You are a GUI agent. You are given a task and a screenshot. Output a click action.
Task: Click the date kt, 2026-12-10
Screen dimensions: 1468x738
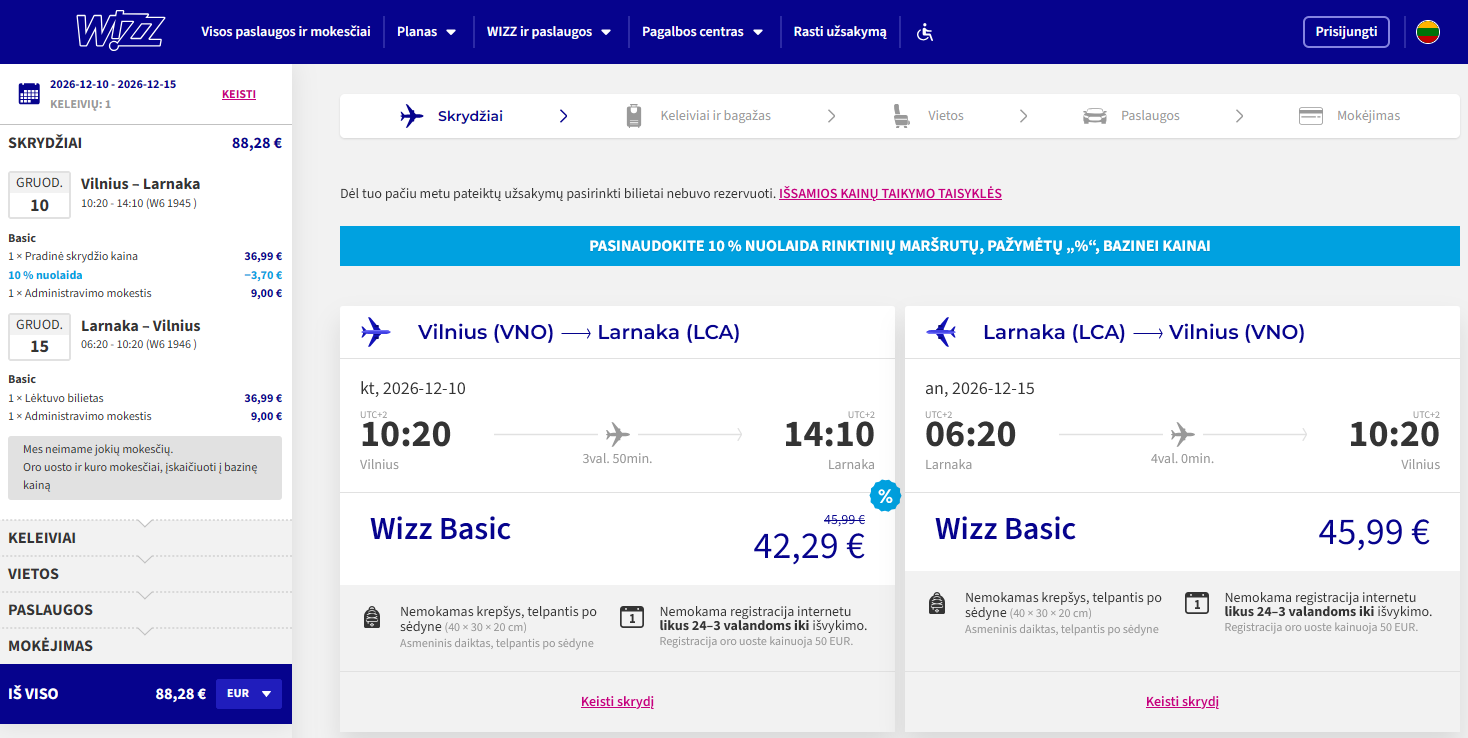[413, 389]
